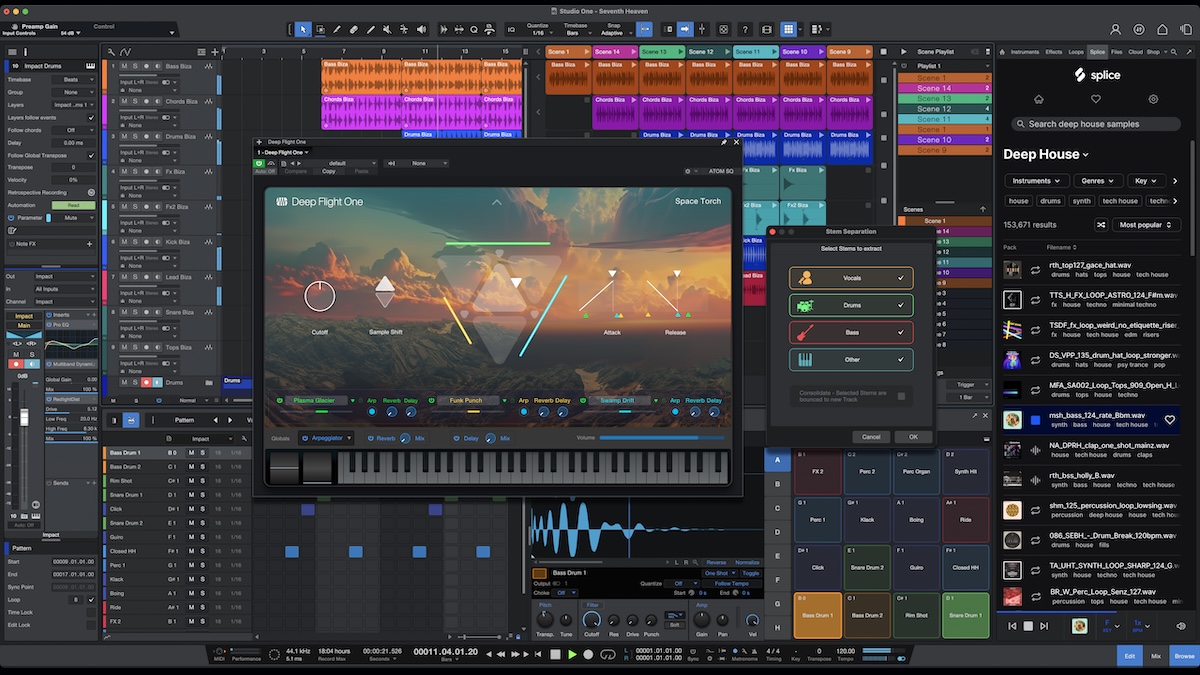Switch to the Effects tab in the browser
The width and height of the screenshot is (1200, 675).
(x=1054, y=51)
